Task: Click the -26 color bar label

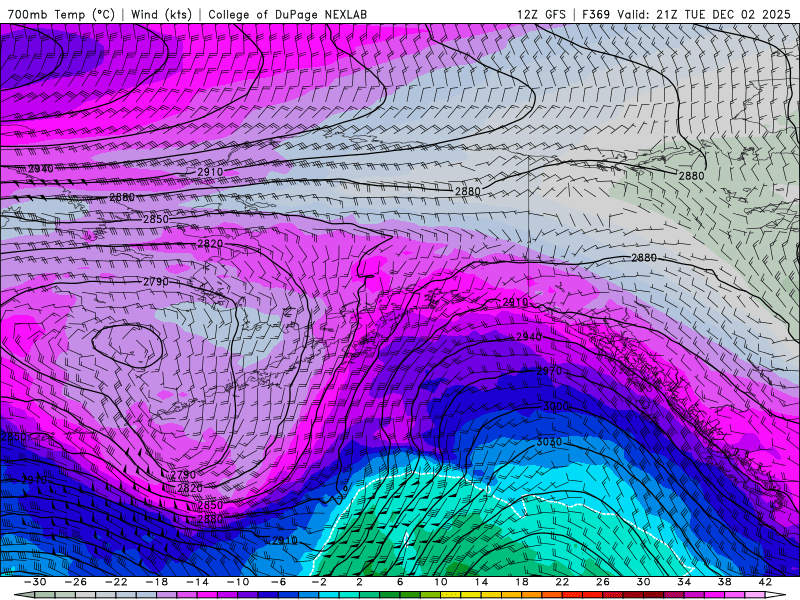Action: (75, 582)
